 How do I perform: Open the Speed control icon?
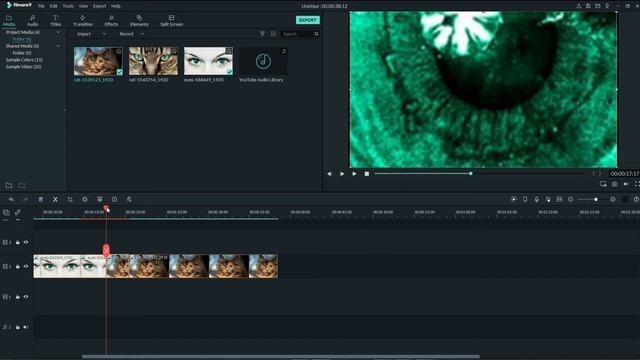tap(85, 199)
